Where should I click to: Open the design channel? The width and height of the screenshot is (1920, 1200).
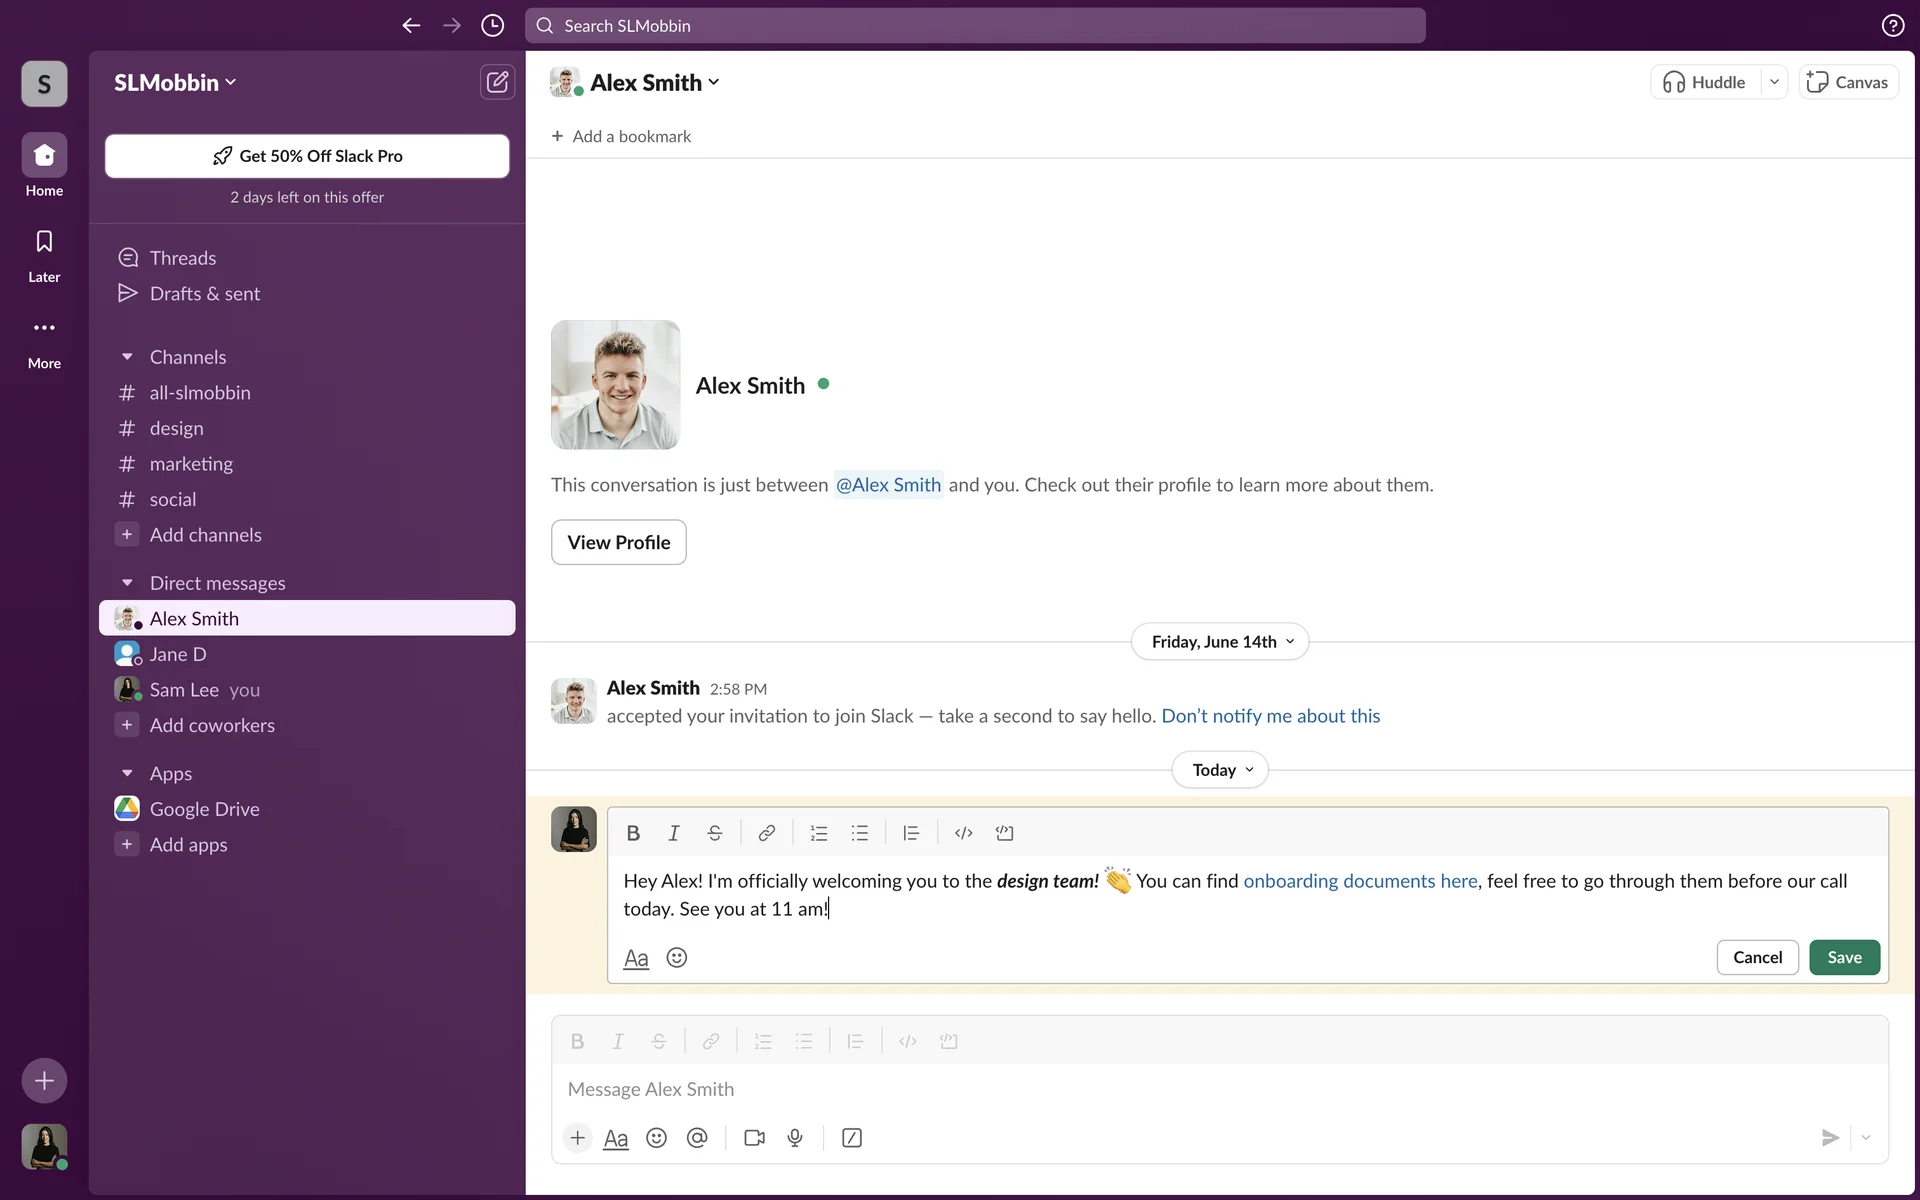(x=176, y=428)
